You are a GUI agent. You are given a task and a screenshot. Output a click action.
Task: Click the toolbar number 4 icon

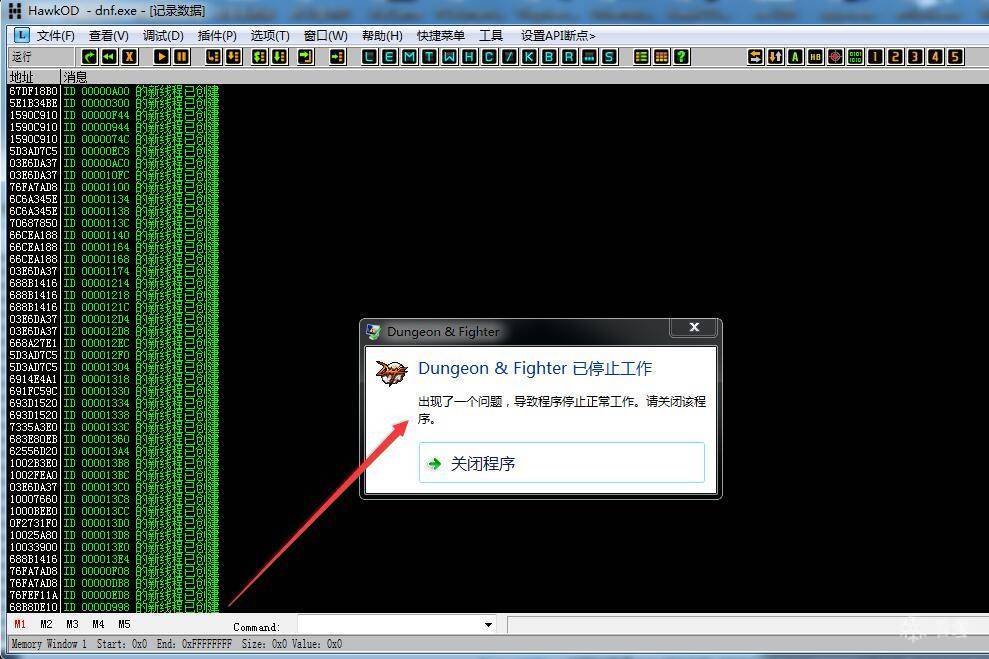(935, 57)
